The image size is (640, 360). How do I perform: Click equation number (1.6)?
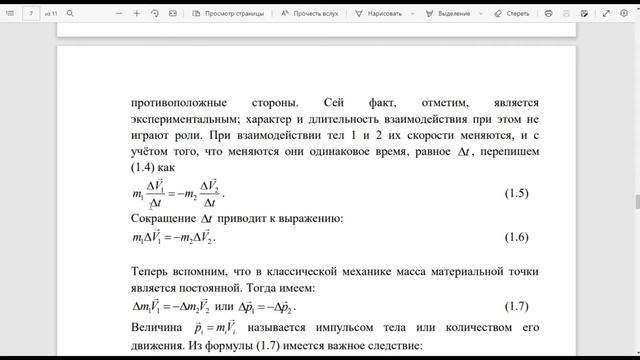pos(516,237)
